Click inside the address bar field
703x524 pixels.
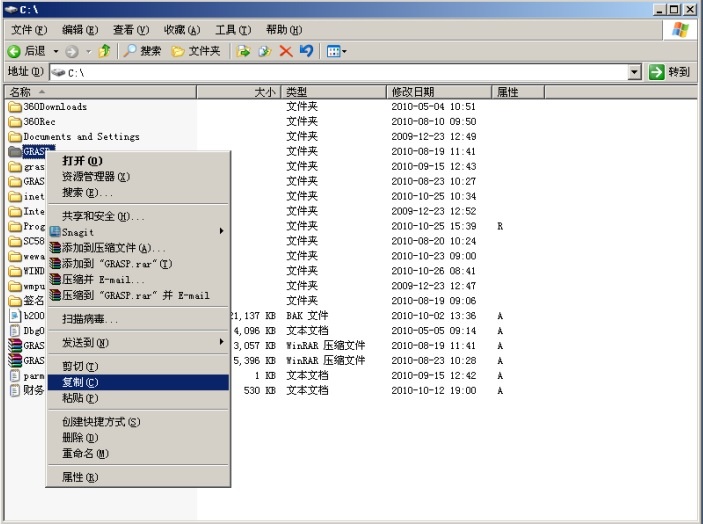pyautogui.click(x=340, y=72)
